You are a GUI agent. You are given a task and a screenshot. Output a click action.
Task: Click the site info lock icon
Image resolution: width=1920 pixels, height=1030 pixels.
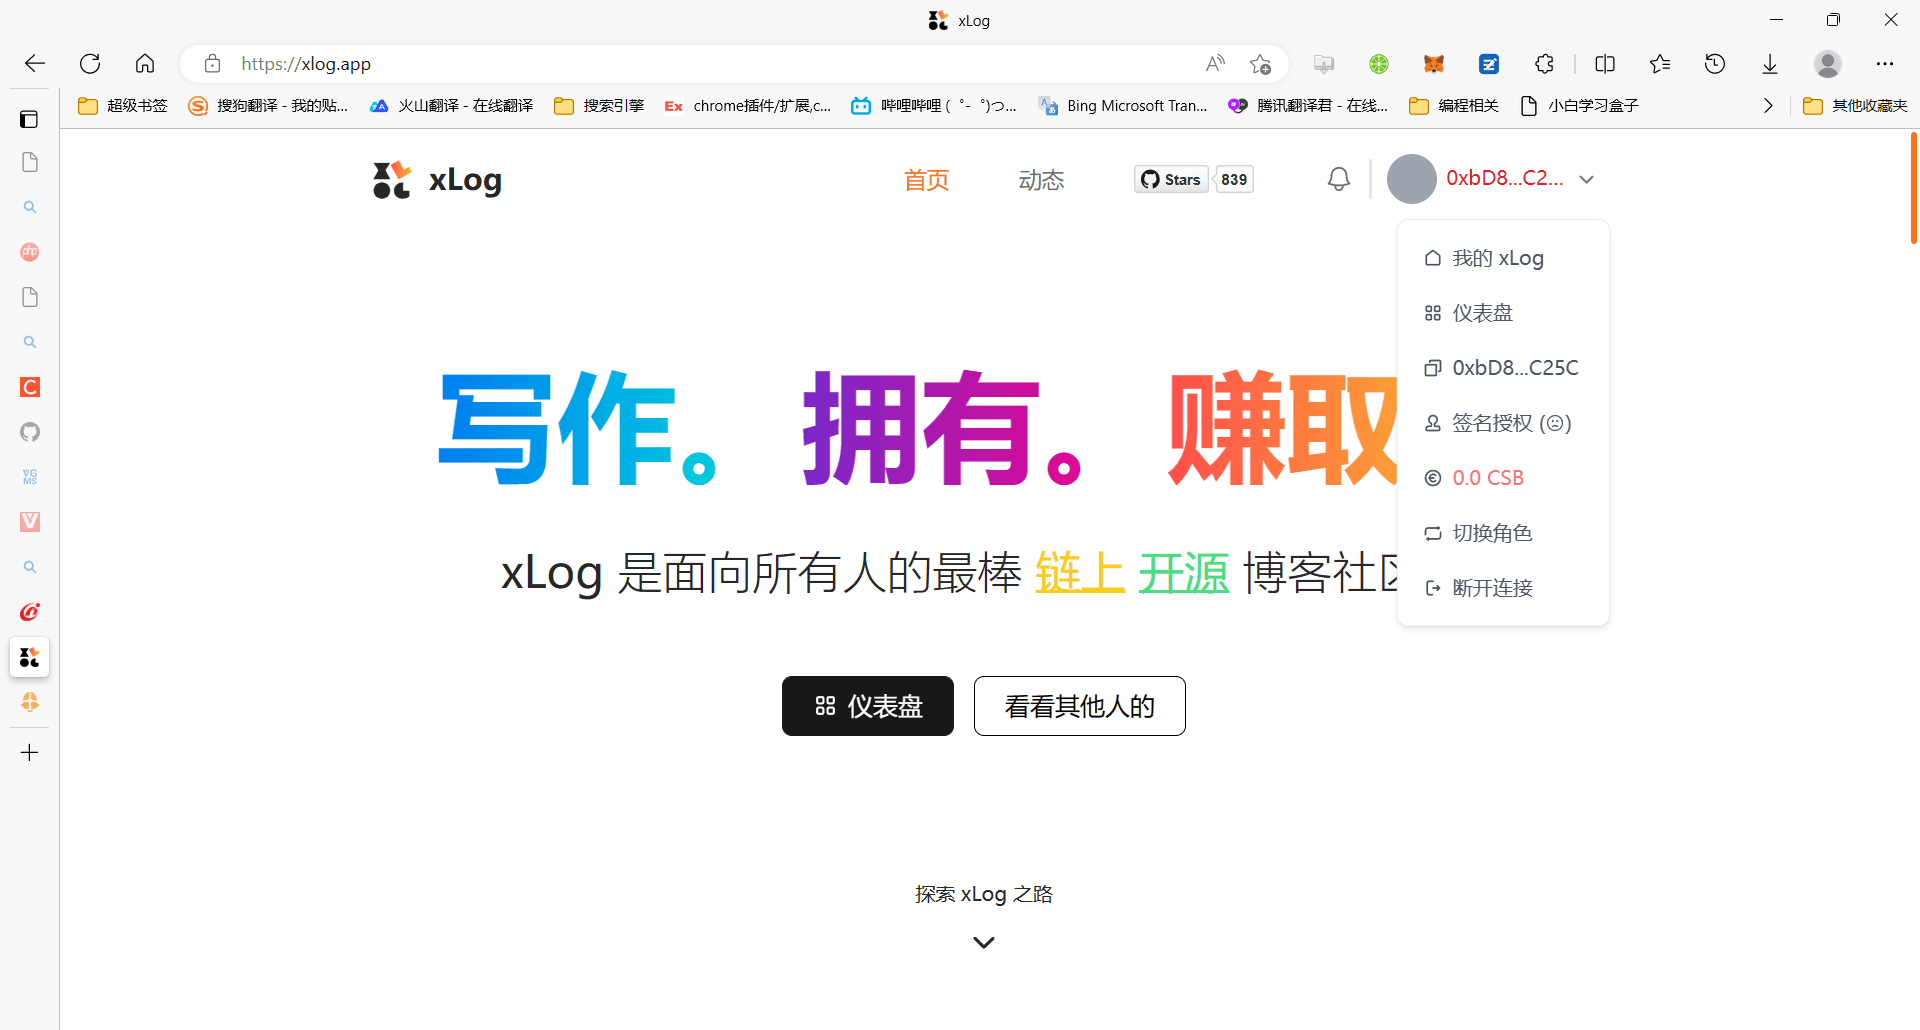pos(212,64)
